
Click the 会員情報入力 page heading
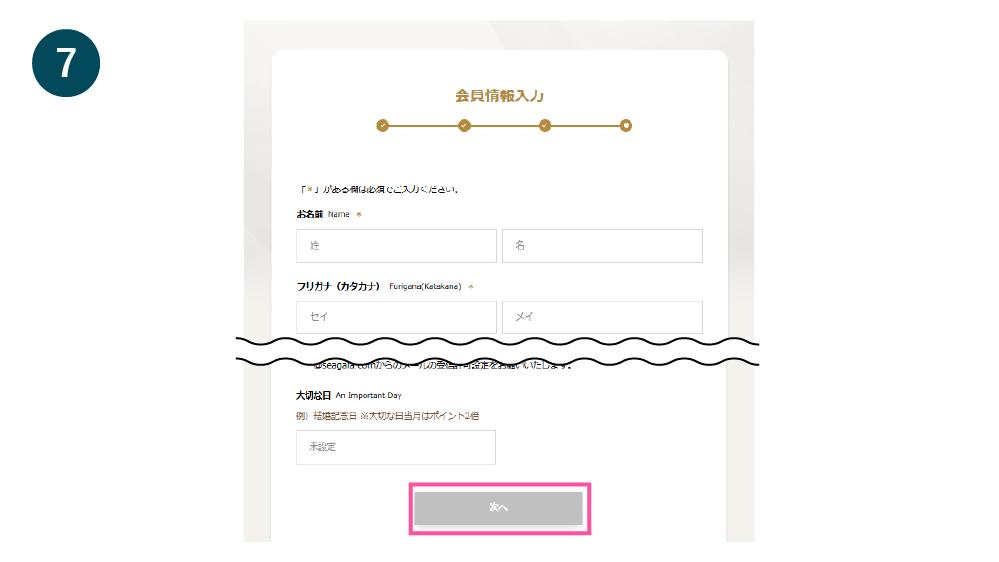click(x=499, y=96)
